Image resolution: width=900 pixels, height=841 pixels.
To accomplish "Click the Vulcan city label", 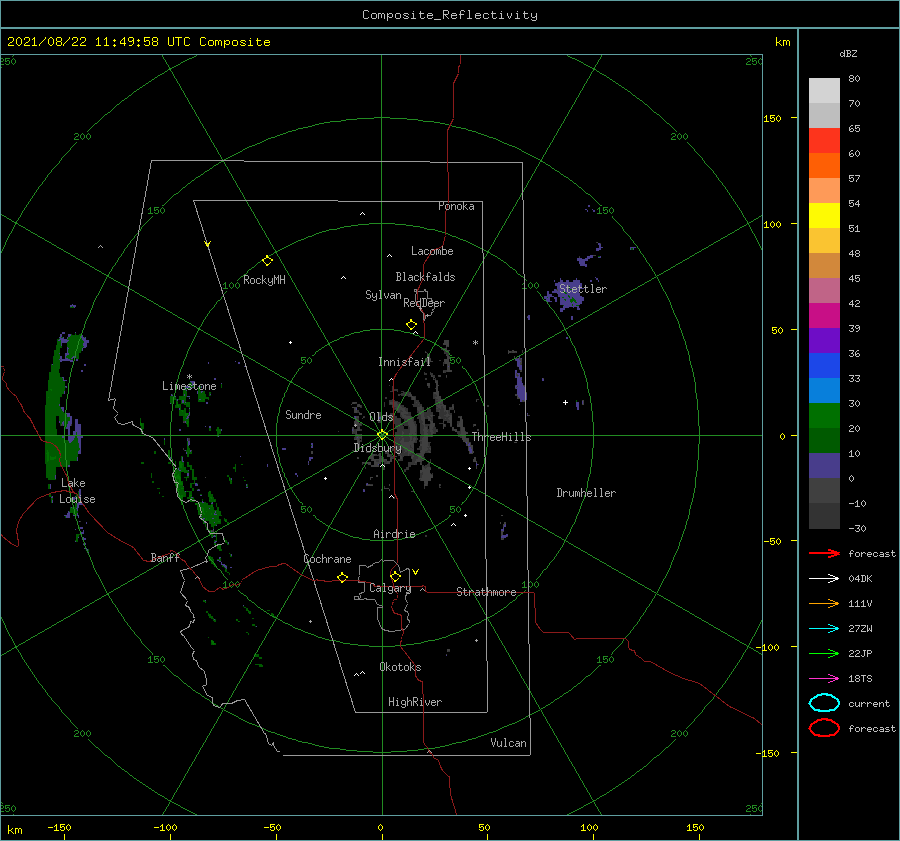I will 509,743.
